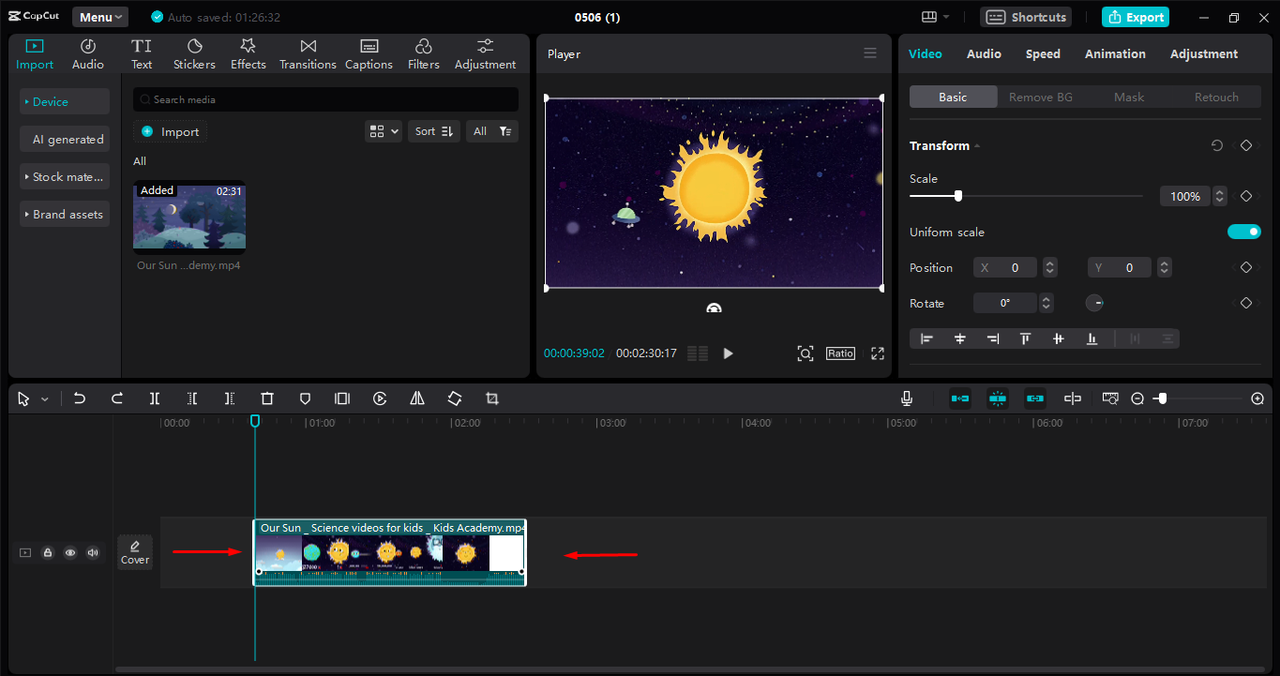The image size is (1280, 676).
Task: Select Device media source
Action: pos(65,102)
